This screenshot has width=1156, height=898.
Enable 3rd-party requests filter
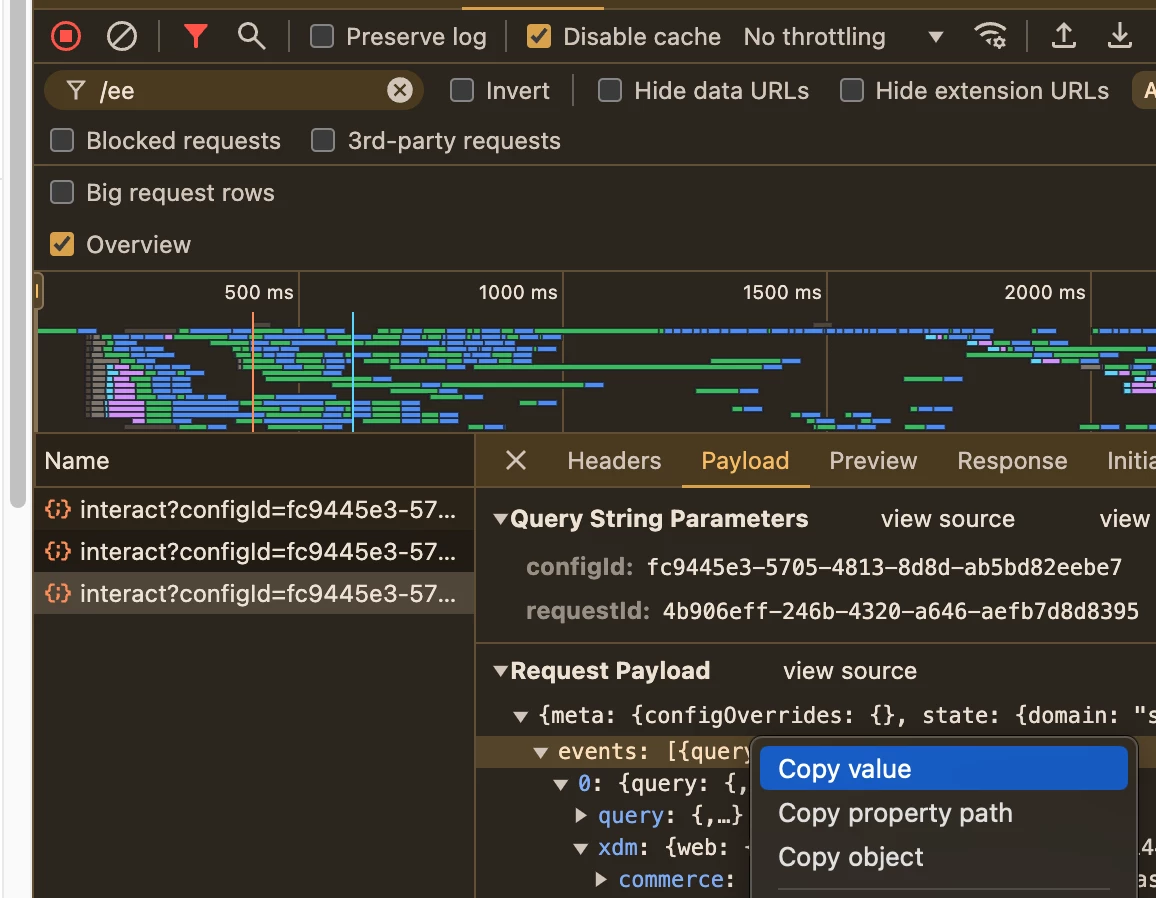[323, 140]
